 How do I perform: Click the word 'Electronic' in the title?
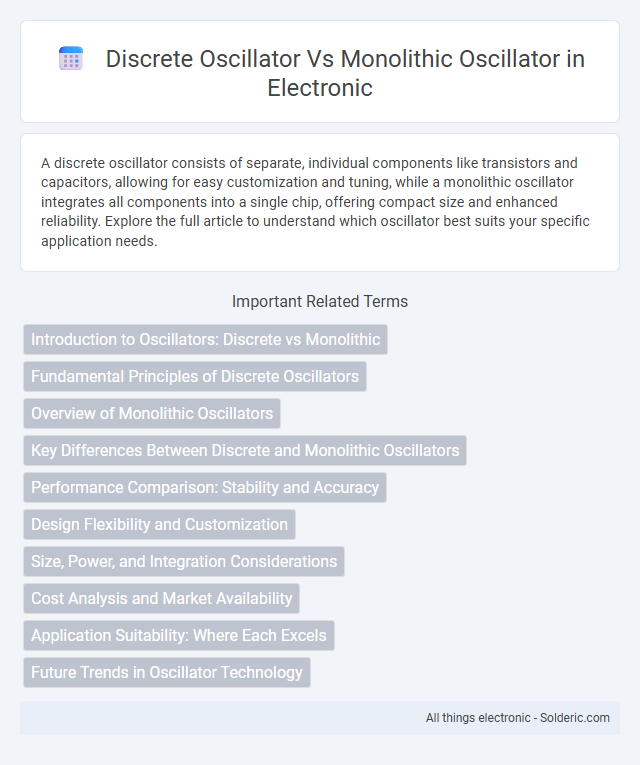[320, 88]
